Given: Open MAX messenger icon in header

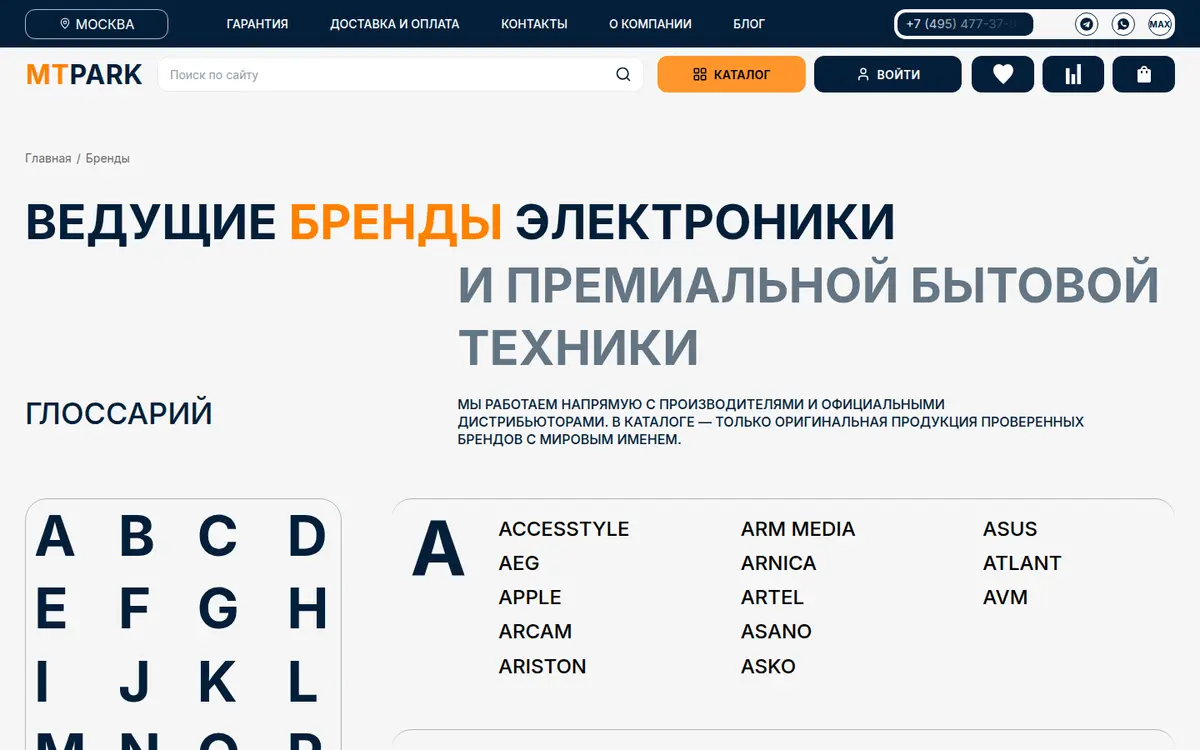Looking at the screenshot, I should click(x=1160, y=24).
